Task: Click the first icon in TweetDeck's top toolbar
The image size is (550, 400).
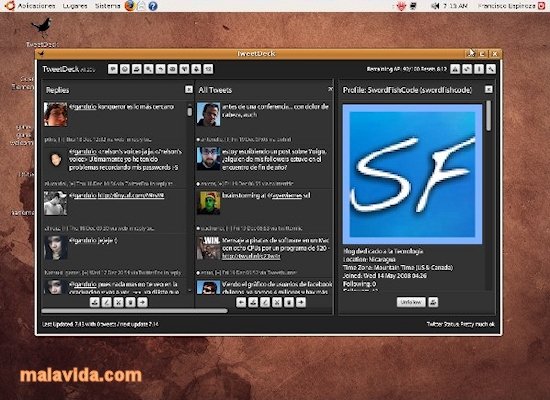Action: [113, 69]
